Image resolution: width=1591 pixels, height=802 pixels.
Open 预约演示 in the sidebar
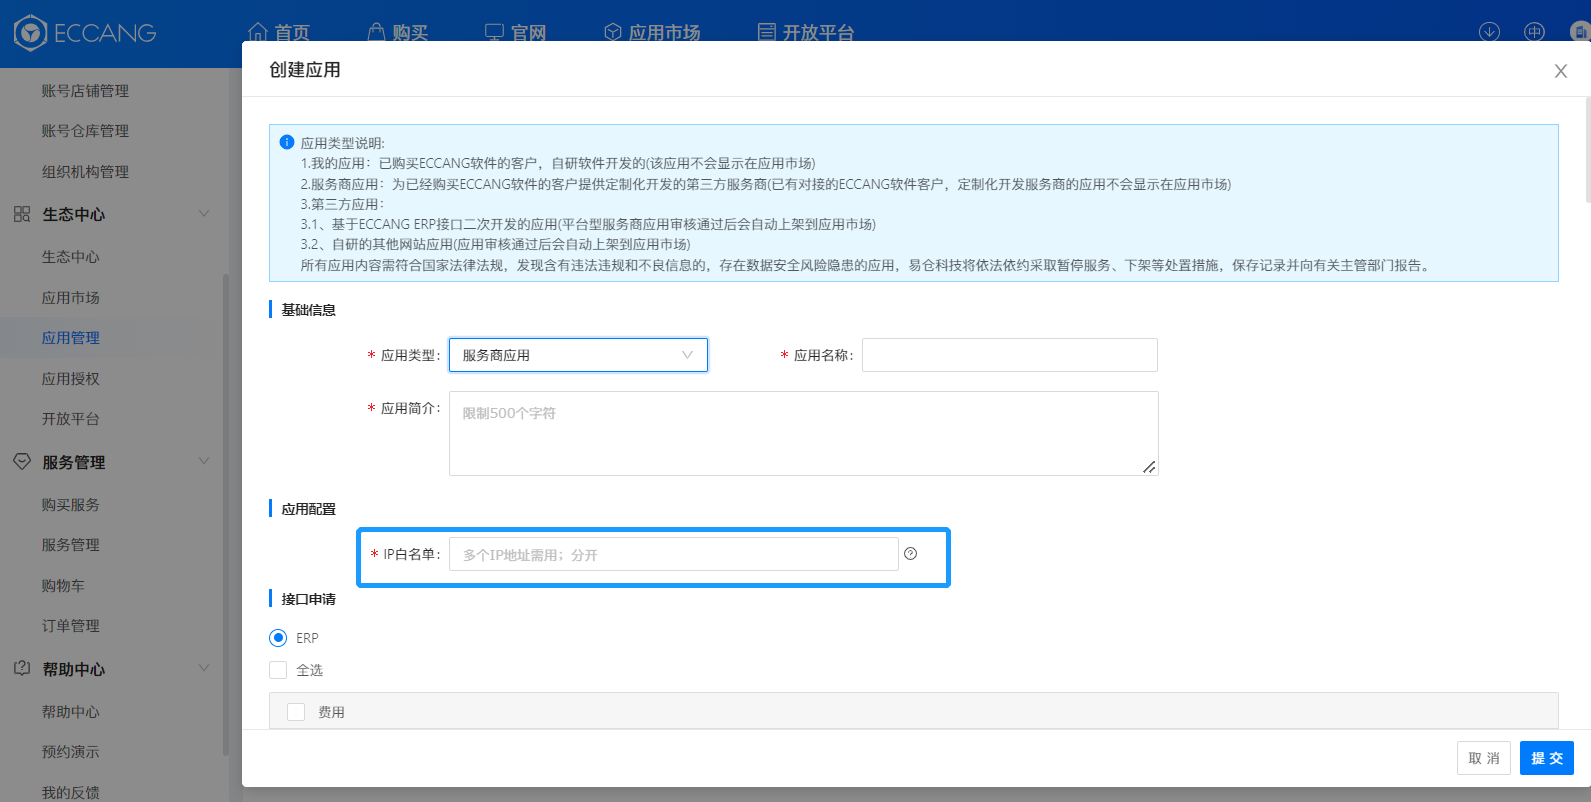coord(70,752)
